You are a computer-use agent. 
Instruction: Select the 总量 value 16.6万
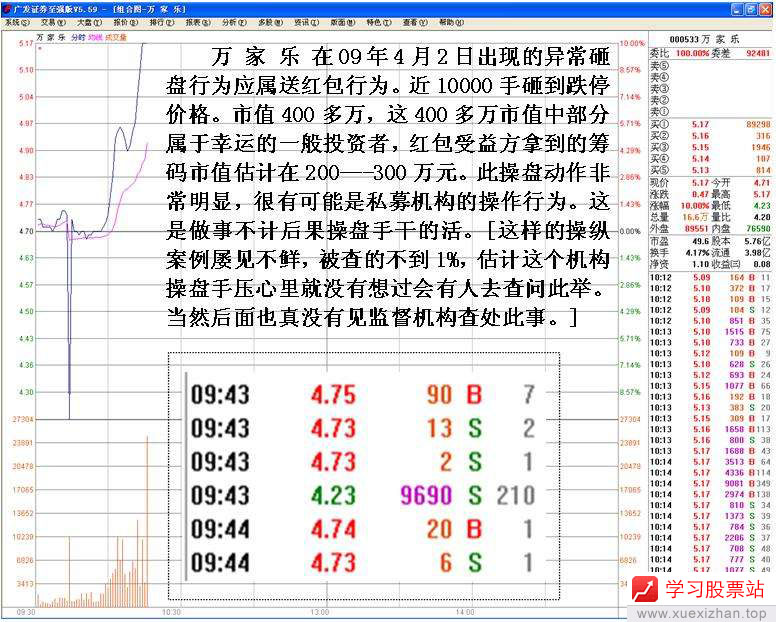coord(694,217)
